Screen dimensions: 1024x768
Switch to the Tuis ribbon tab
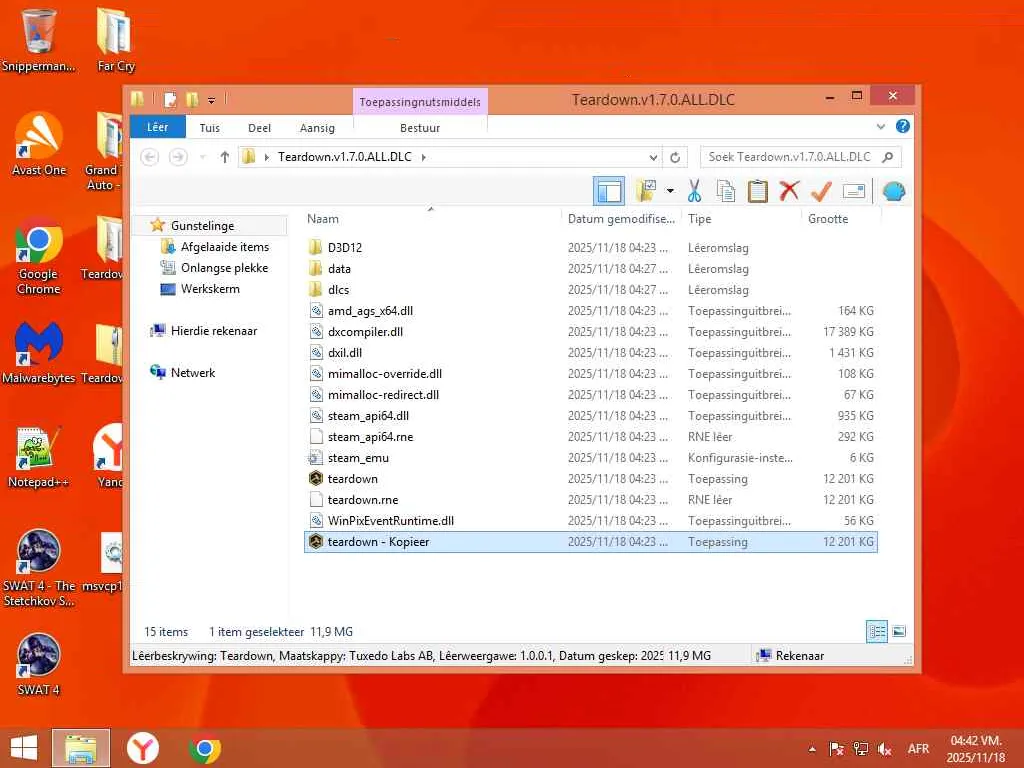210,128
